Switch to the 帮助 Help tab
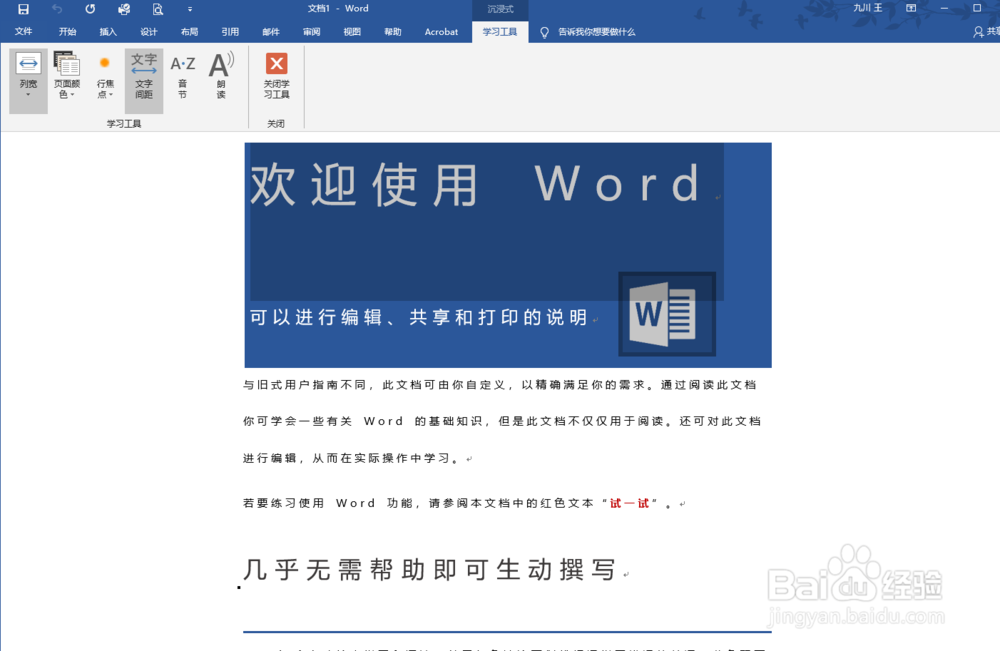 393,31
